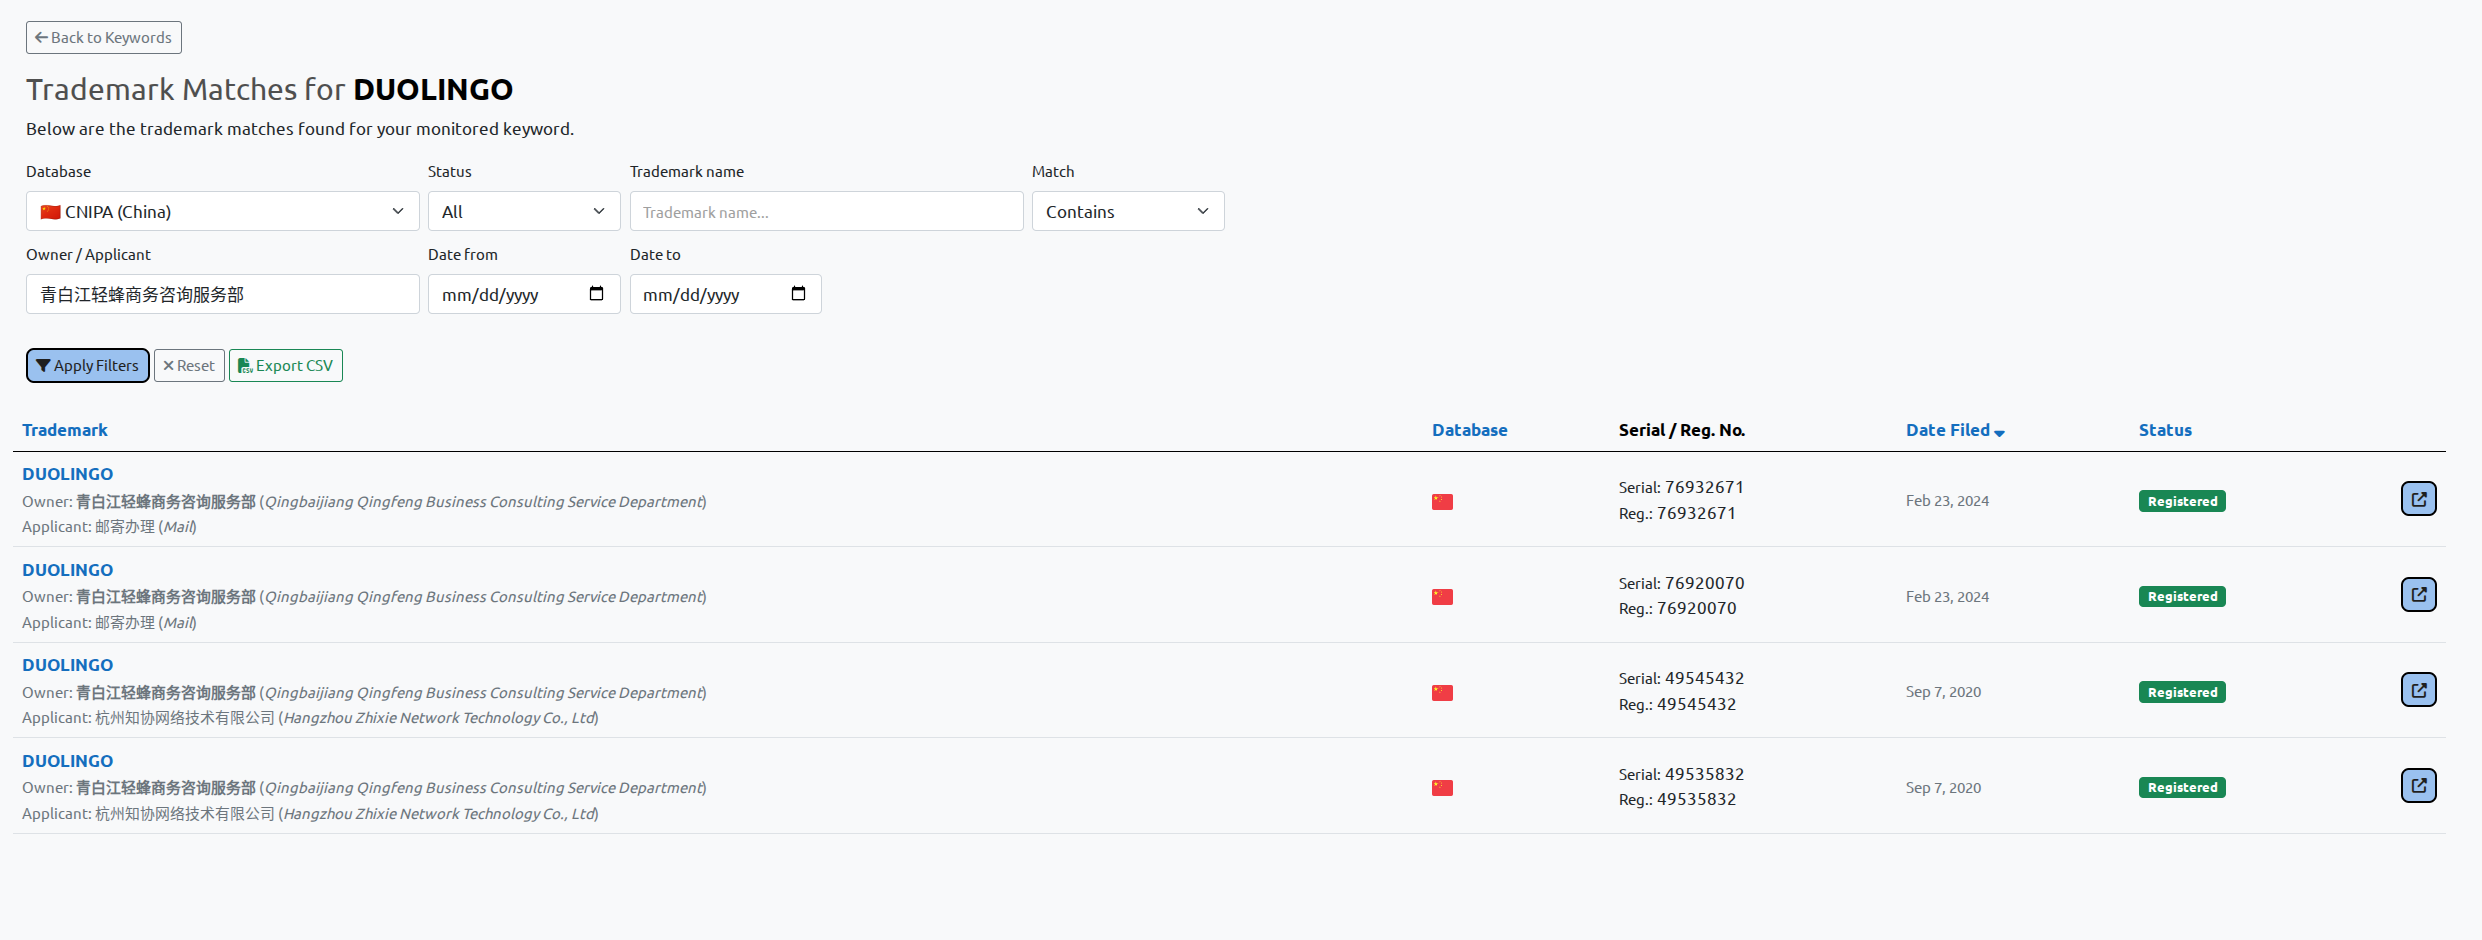Open the external link for serial 76932671
The height and width of the screenshot is (940, 2482).
click(x=2418, y=498)
